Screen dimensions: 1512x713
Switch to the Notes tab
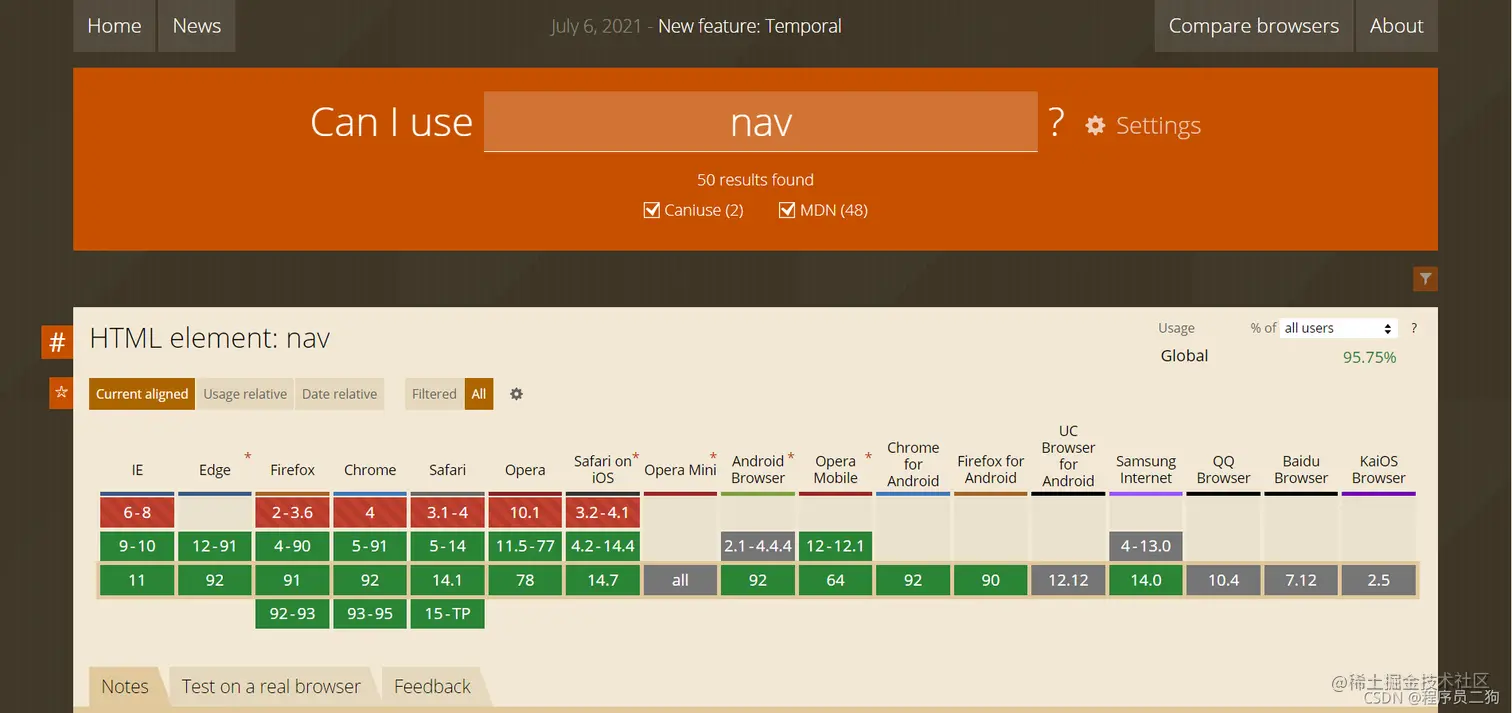[x=125, y=687]
